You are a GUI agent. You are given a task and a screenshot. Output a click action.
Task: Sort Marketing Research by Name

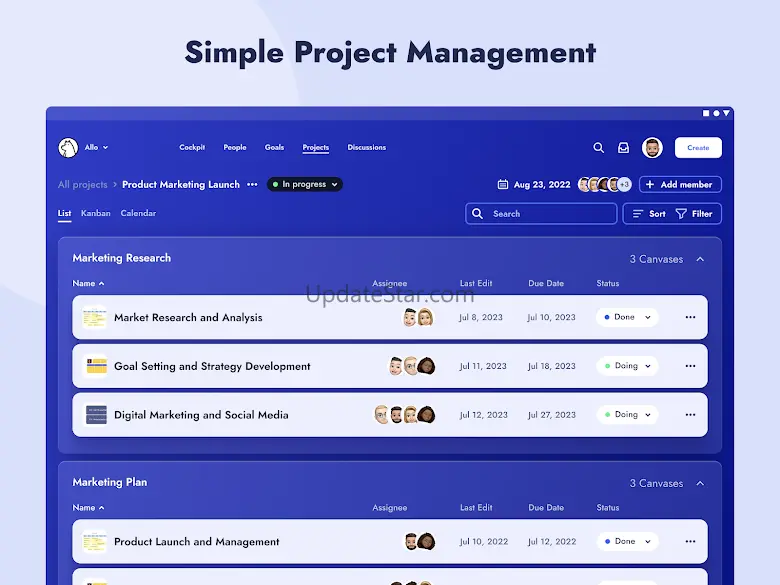(x=88, y=283)
